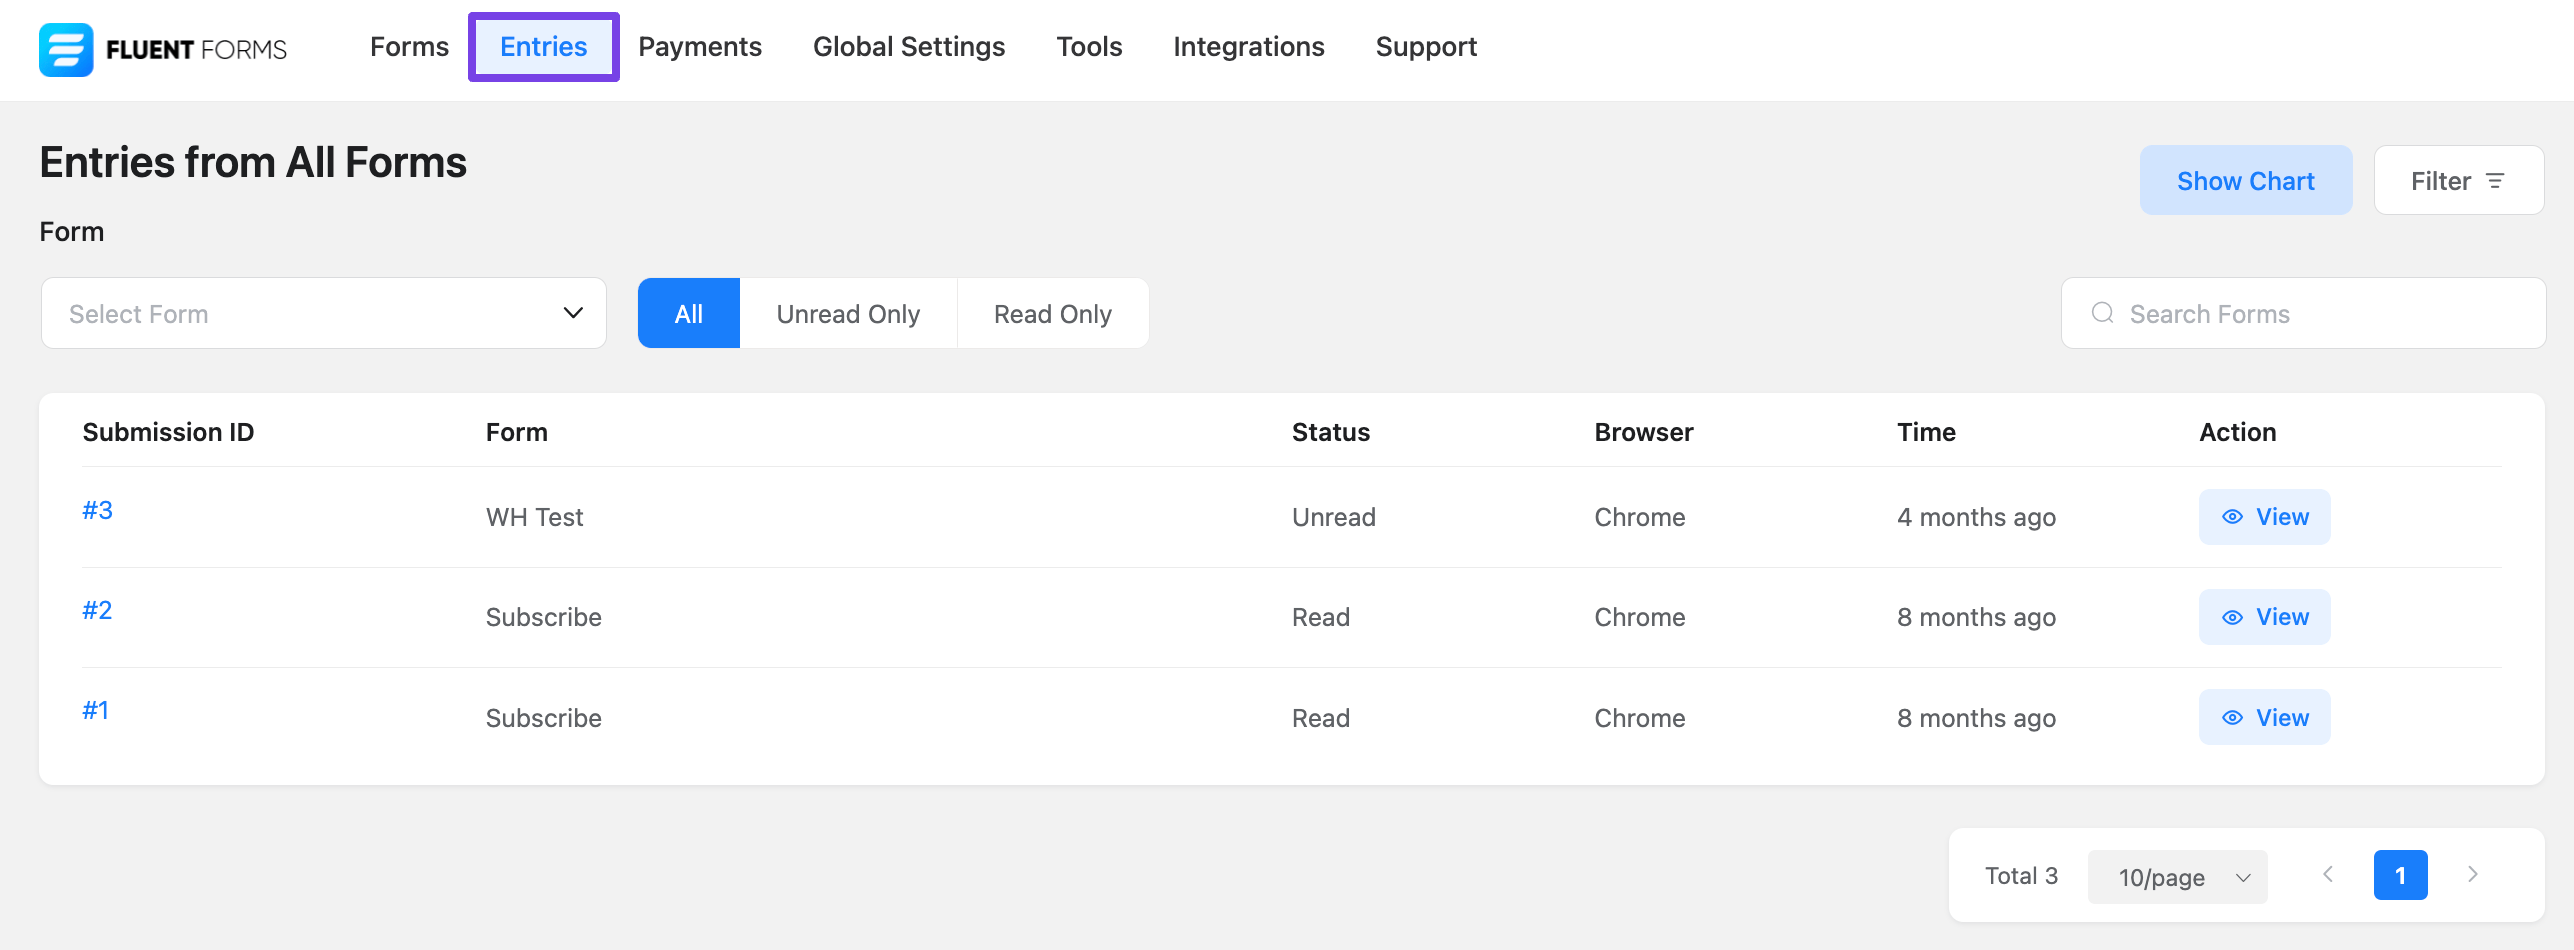Image resolution: width=2574 pixels, height=950 pixels.
Task: Click the Show Chart button
Action: (x=2246, y=180)
